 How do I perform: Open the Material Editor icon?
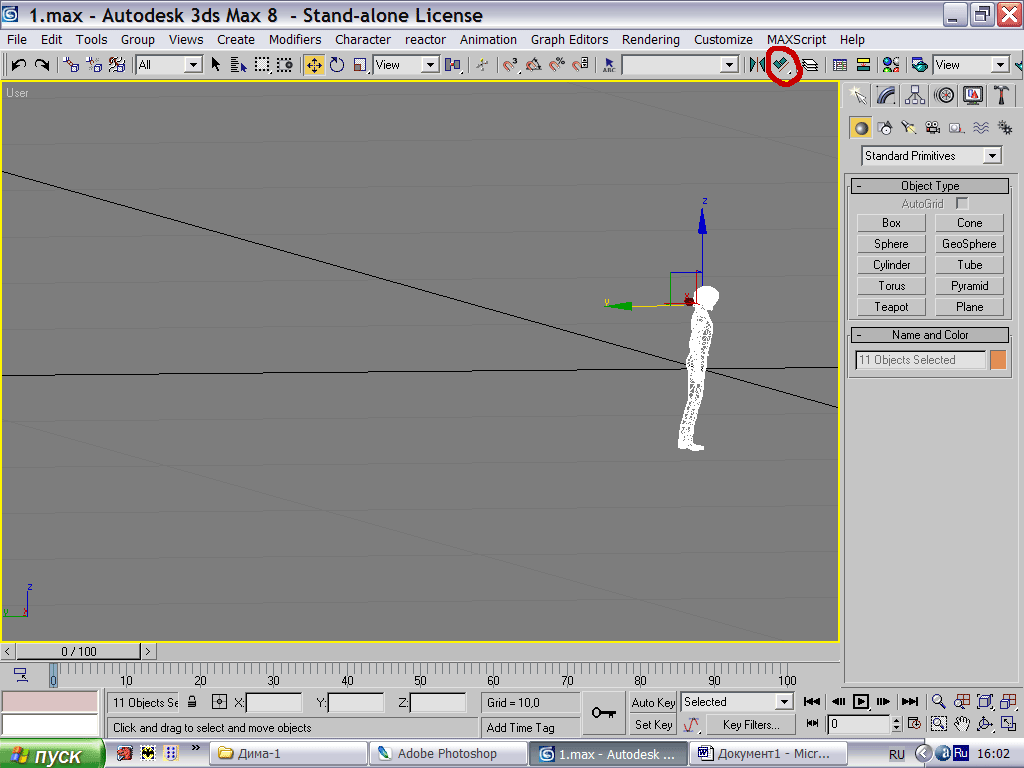click(x=891, y=65)
